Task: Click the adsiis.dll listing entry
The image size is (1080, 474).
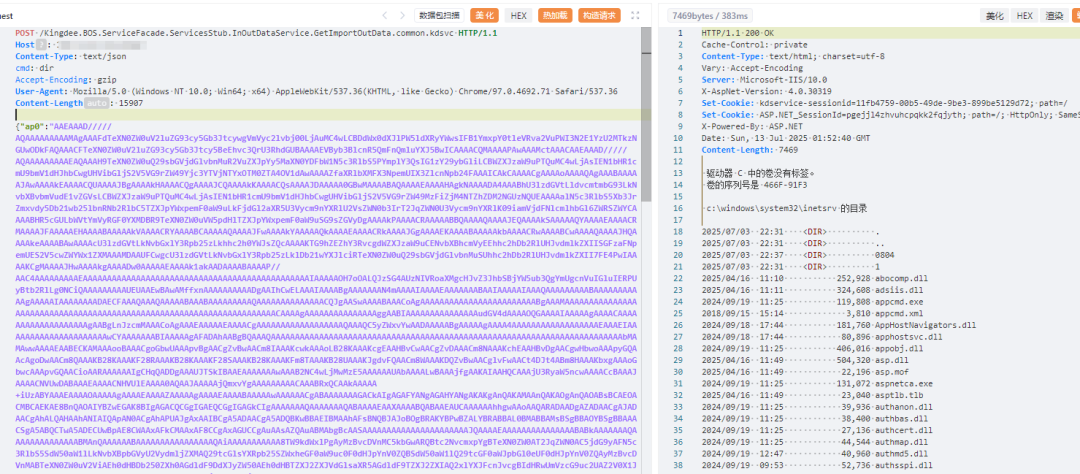Action: 810,290
